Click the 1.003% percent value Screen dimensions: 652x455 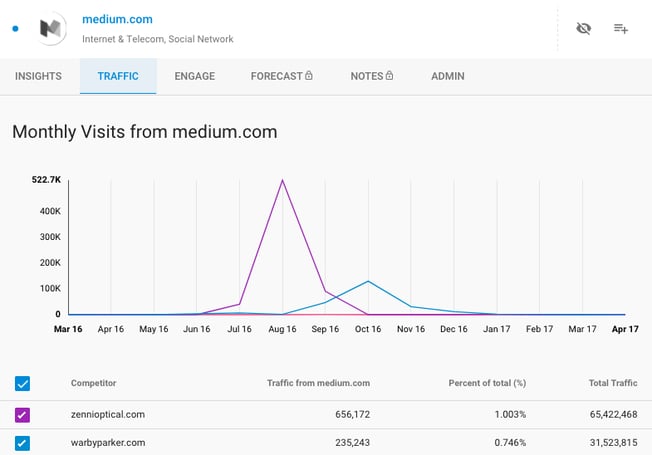point(510,414)
